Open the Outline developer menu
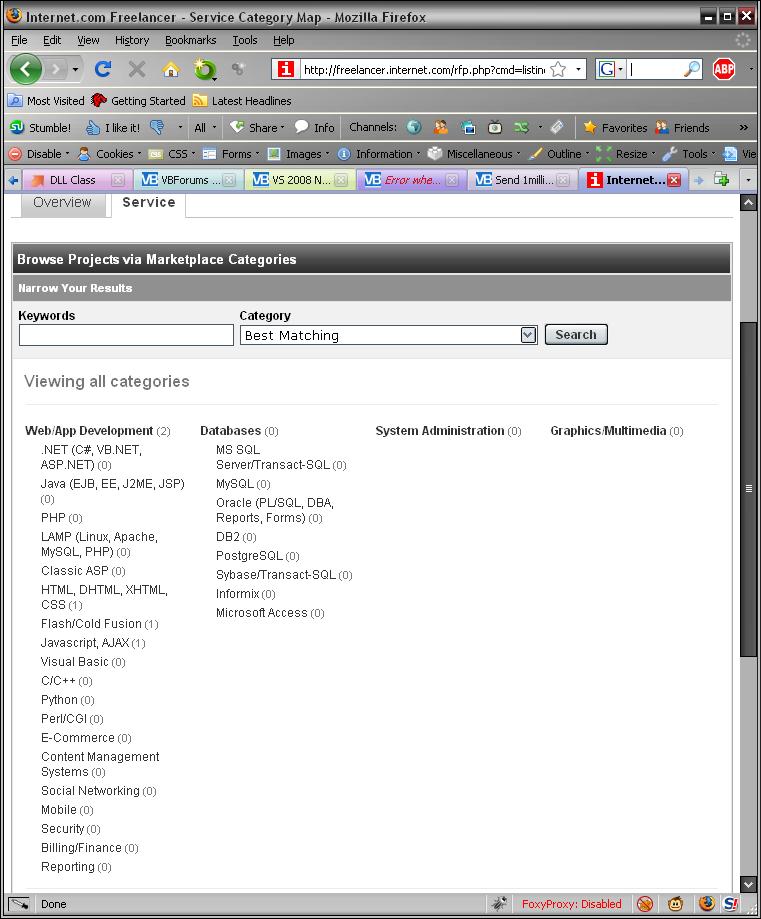Viewport: 761px width, 919px height. (559, 154)
